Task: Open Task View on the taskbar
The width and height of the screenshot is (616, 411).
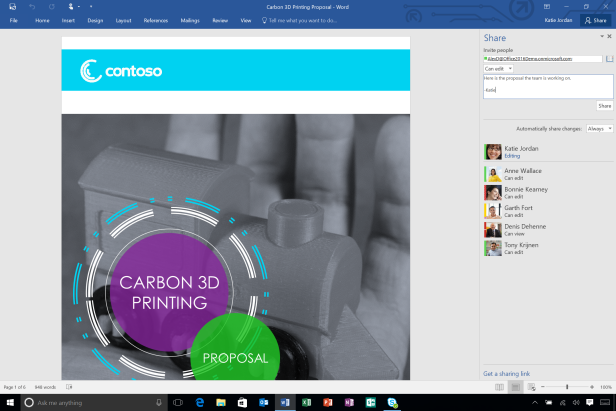Action: (178, 403)
